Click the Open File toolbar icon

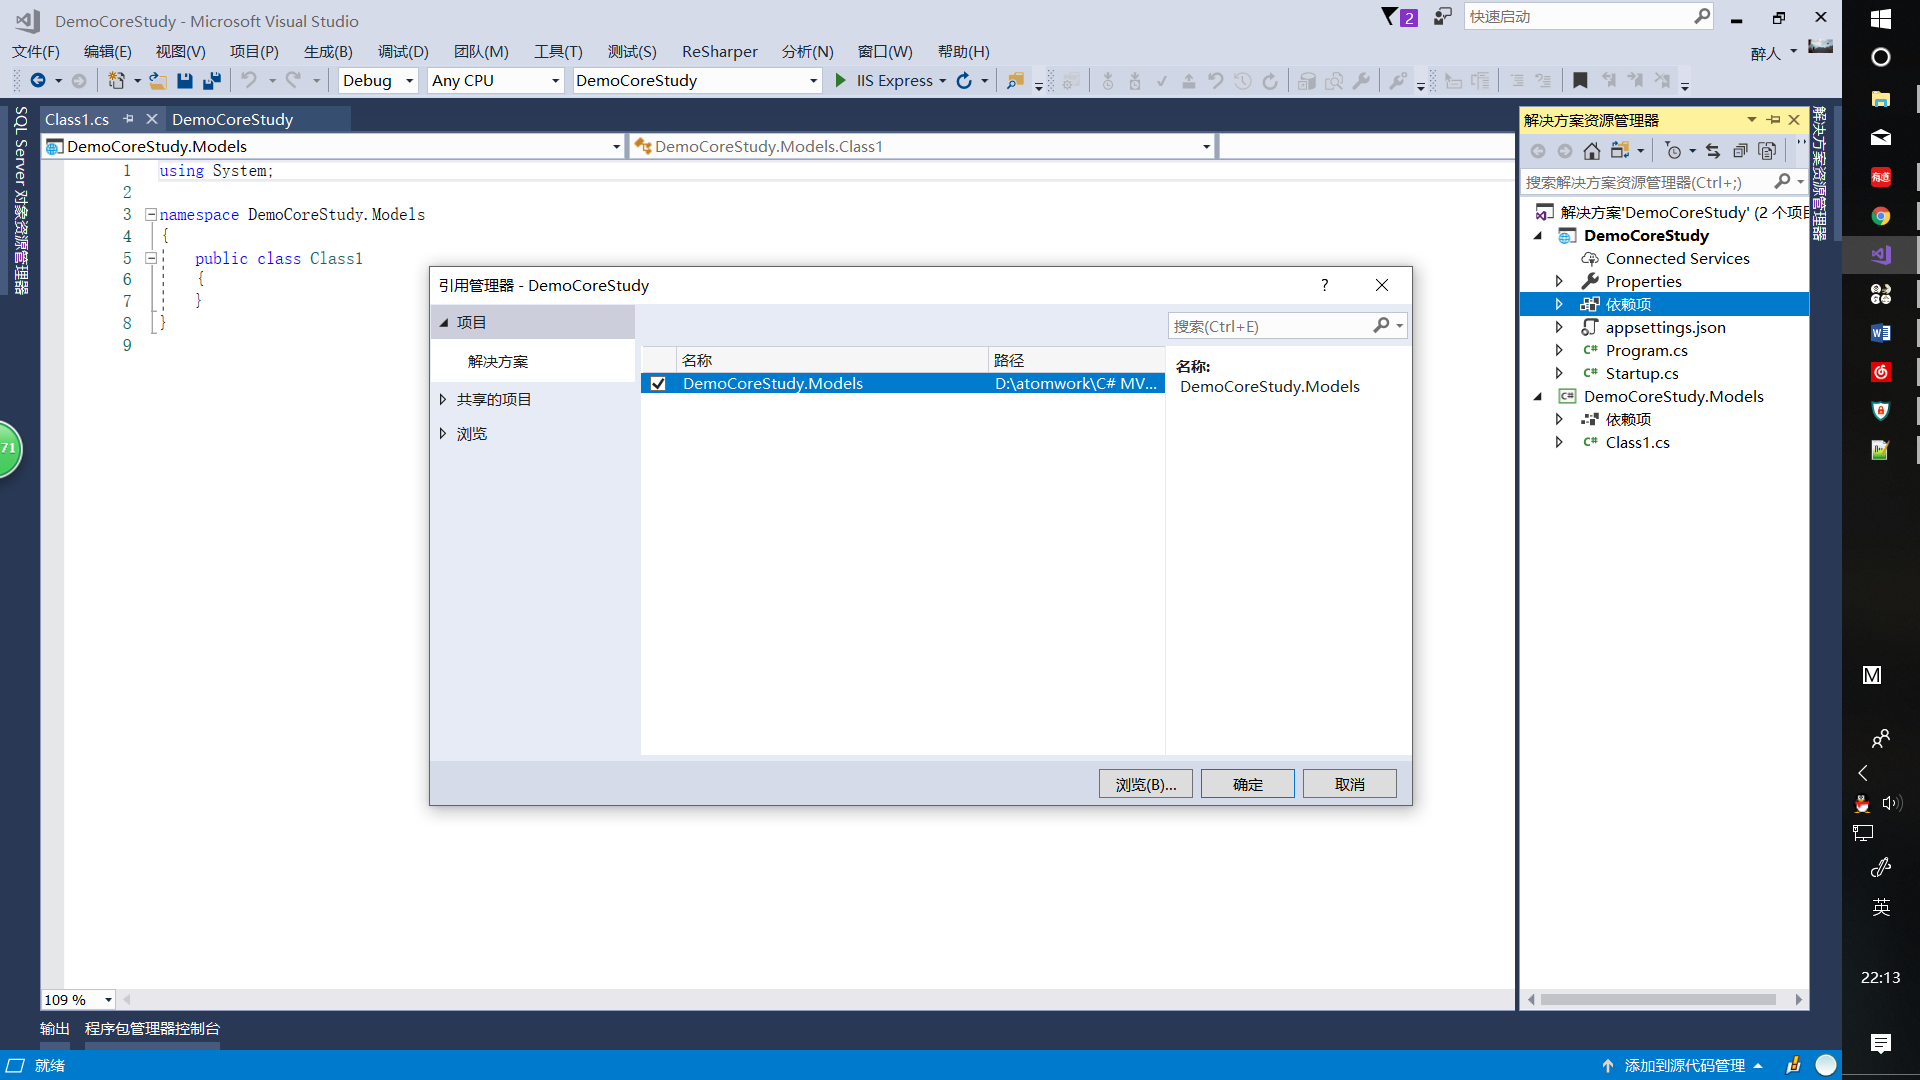coord(158,81)
